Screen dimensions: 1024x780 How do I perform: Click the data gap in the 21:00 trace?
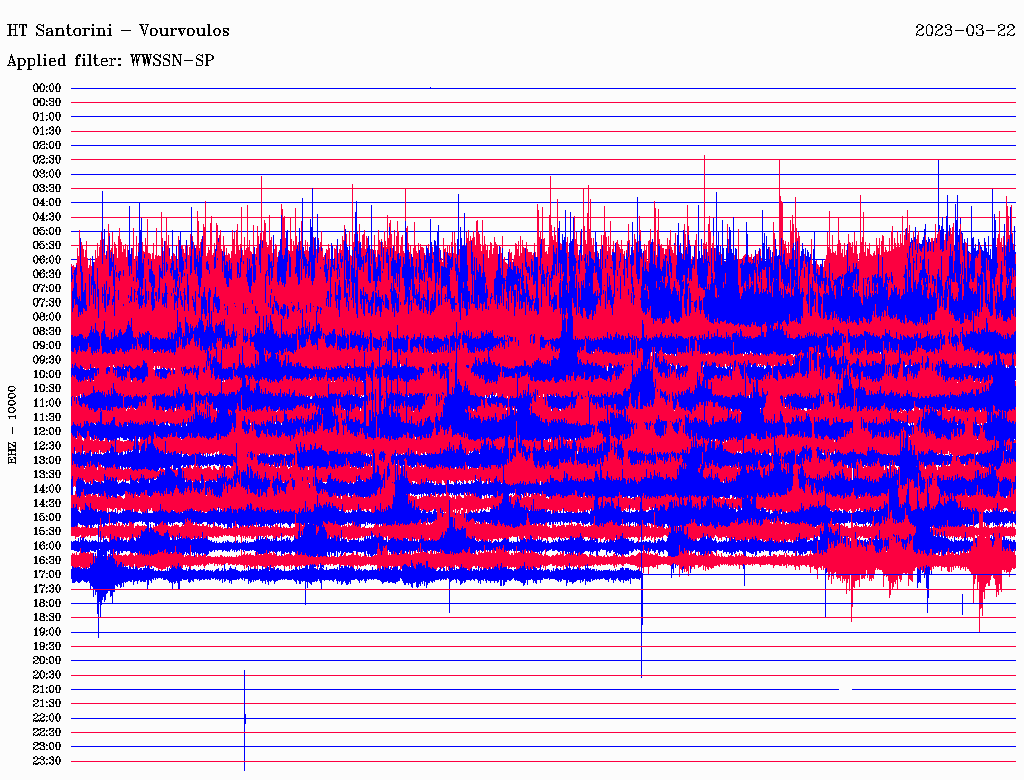point(845,689)
